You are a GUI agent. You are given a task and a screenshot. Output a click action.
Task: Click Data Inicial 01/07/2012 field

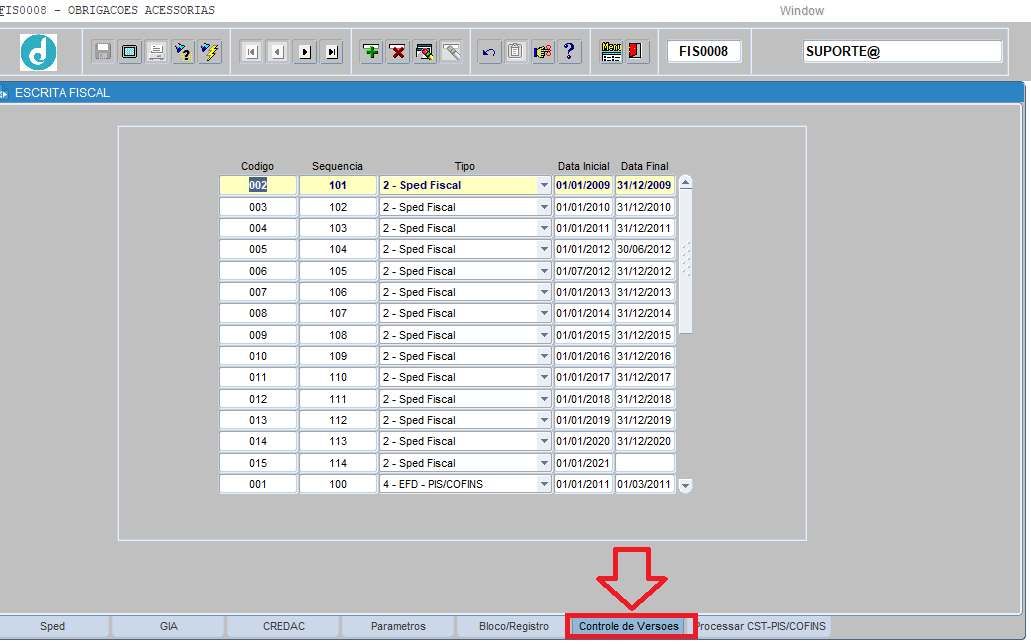pyautogui.click(x=583, y=271)
